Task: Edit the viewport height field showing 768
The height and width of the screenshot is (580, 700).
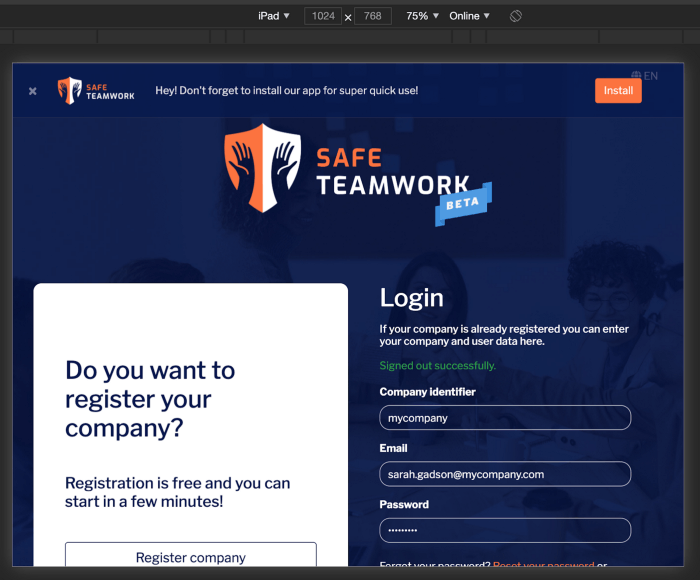Action: click(x=372, y=16)
